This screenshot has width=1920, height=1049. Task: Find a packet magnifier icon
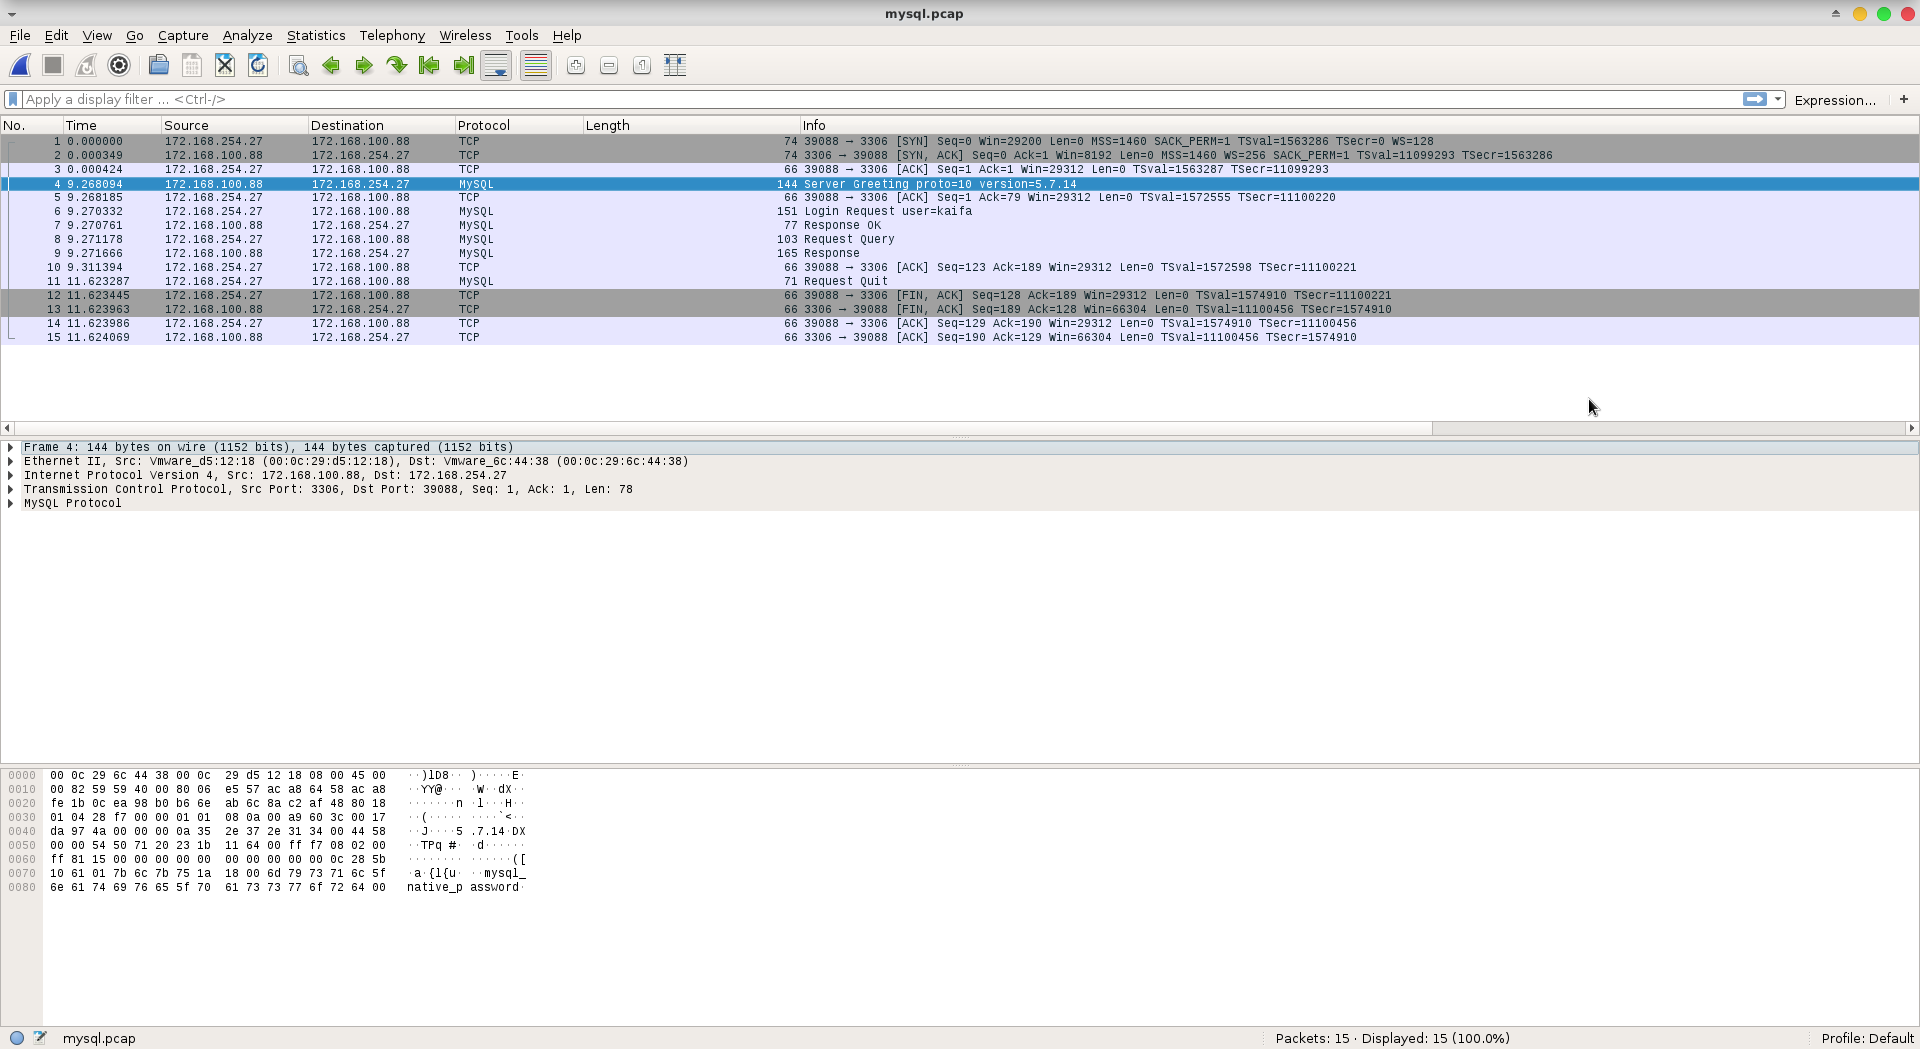298,66
